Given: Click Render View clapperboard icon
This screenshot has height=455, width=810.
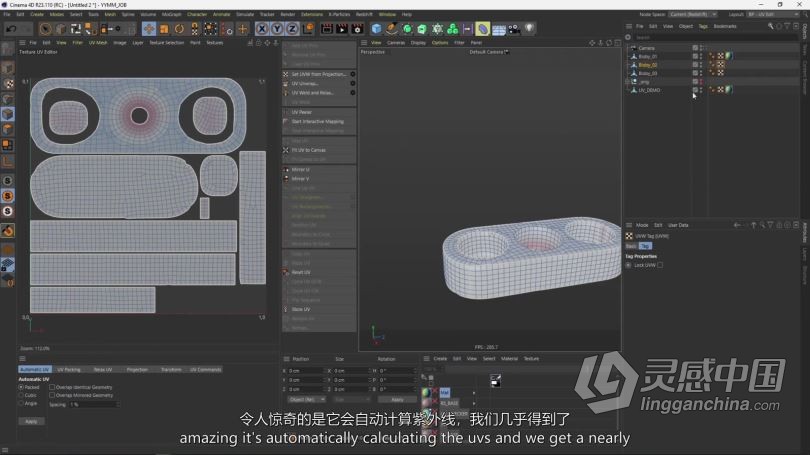Looking at the screenshot, I should [x=327, y=29].
